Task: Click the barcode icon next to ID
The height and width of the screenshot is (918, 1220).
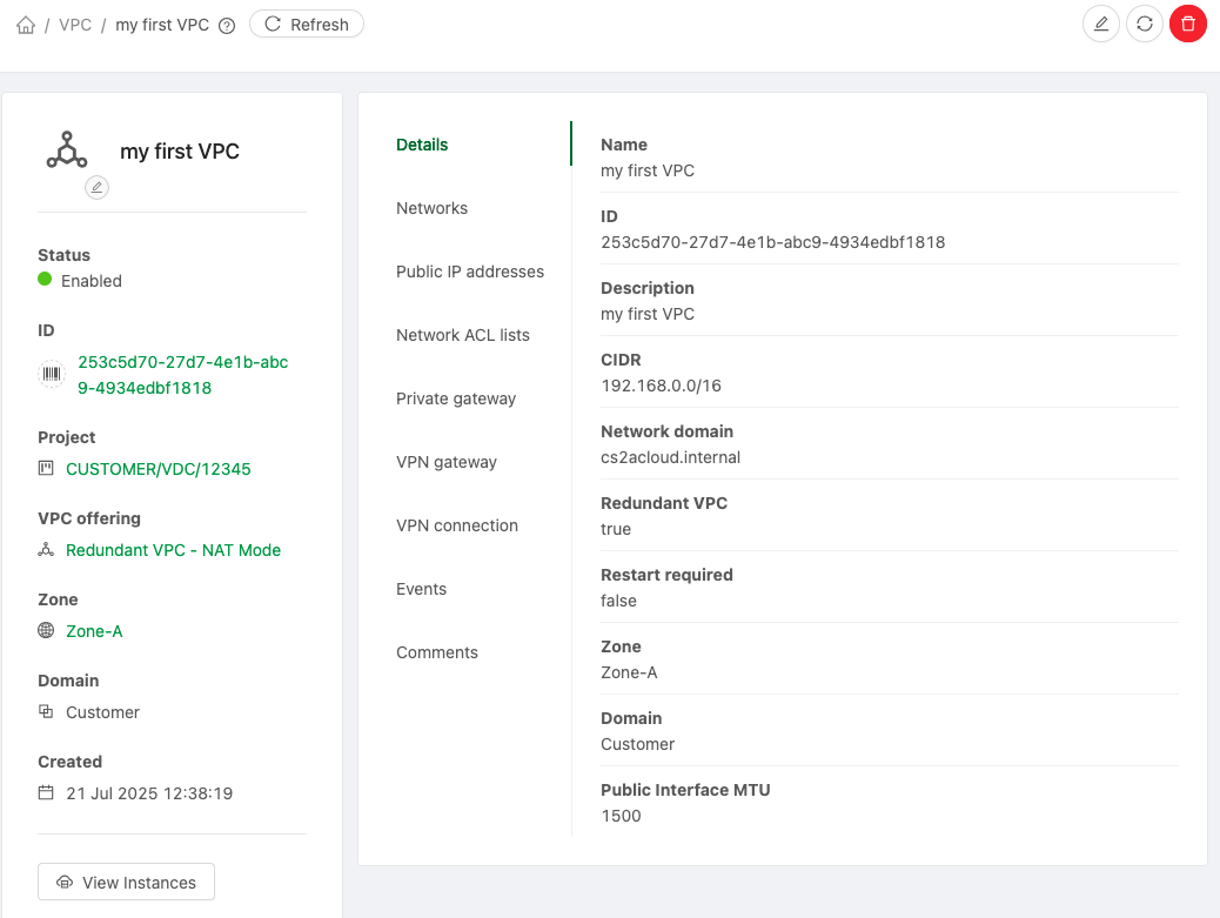Action: pyautogui.click(x=51, y=374)
